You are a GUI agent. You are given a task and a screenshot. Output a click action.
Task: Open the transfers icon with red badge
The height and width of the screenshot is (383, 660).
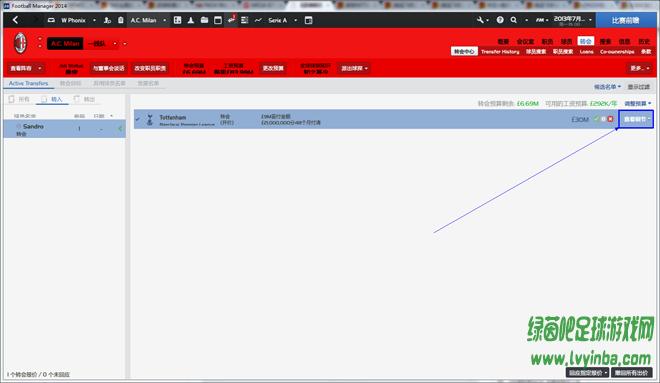click(231, 20)
